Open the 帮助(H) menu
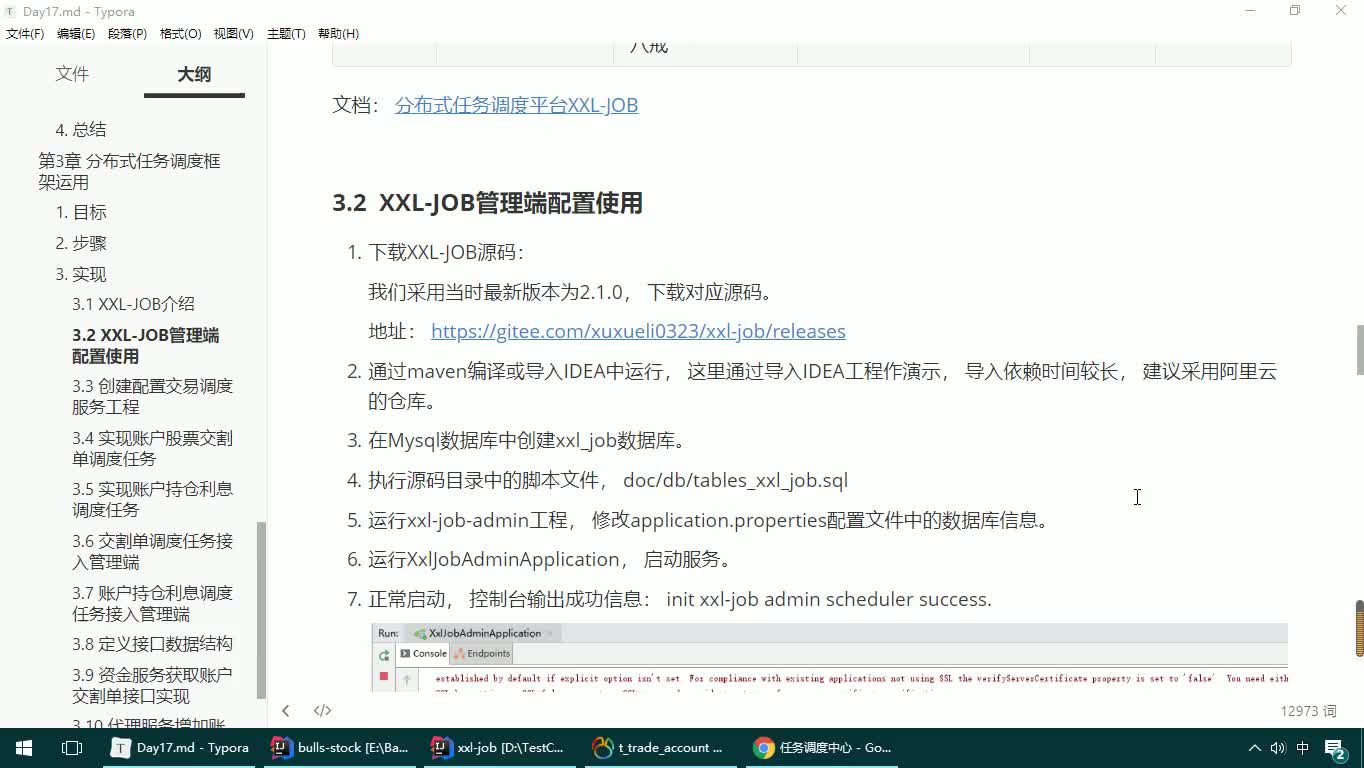1364x768 pixels. [338, 33]
